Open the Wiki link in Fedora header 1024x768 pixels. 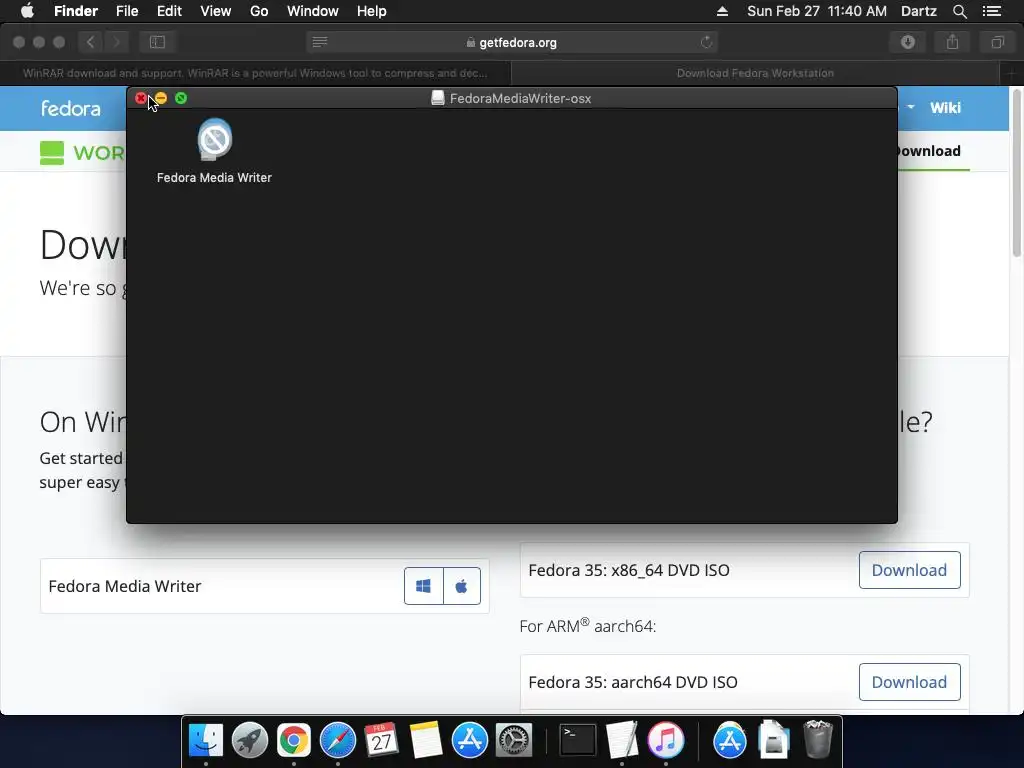(945, 108)
